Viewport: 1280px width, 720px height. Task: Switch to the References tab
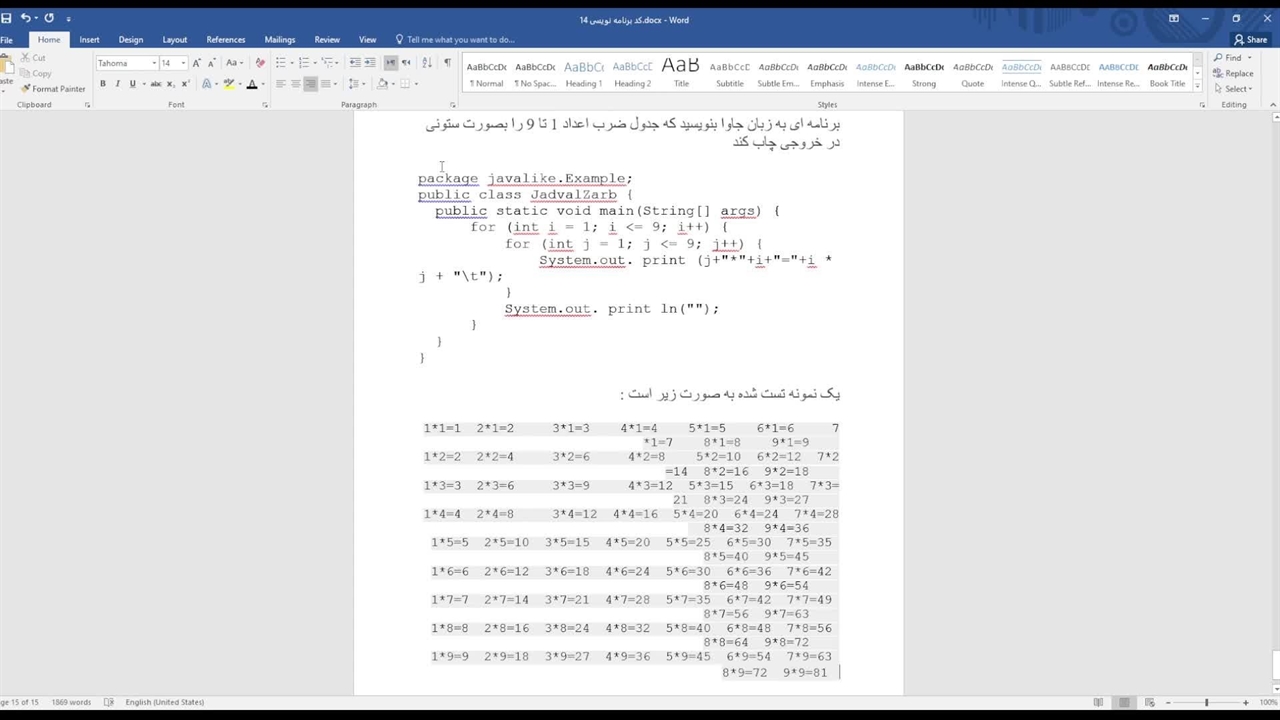click(x=225, y=40)
